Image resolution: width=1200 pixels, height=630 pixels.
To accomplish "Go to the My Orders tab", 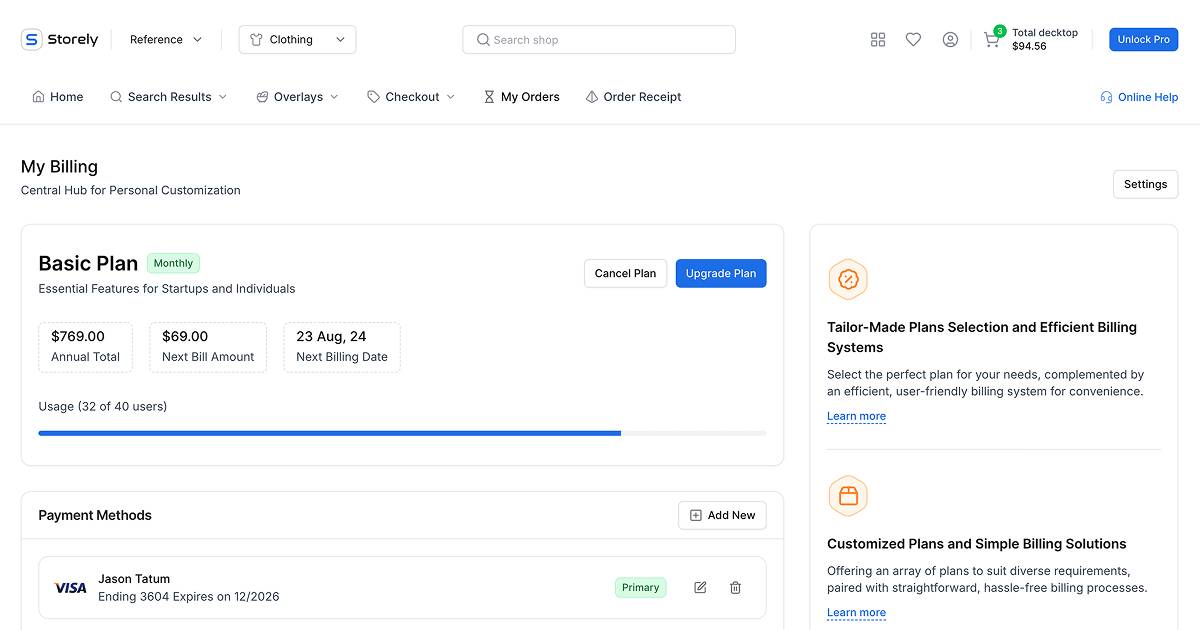I will (521, 97).
